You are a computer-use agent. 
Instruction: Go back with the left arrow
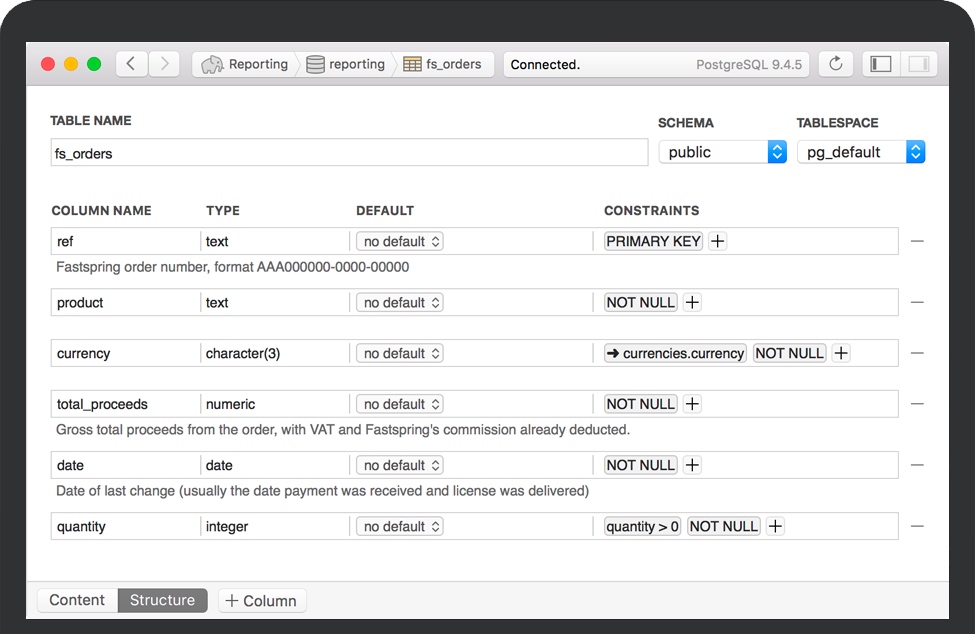click(x=132, y=64)
